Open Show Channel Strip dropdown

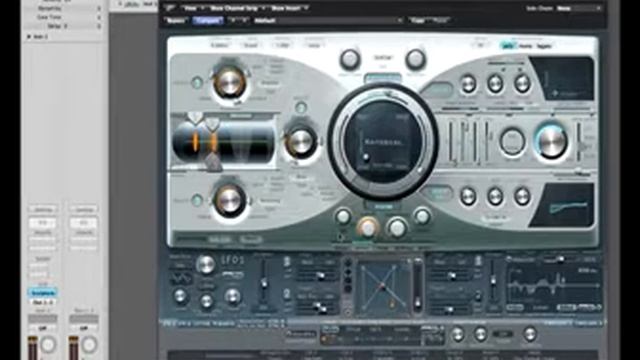(x=238, y=8)
